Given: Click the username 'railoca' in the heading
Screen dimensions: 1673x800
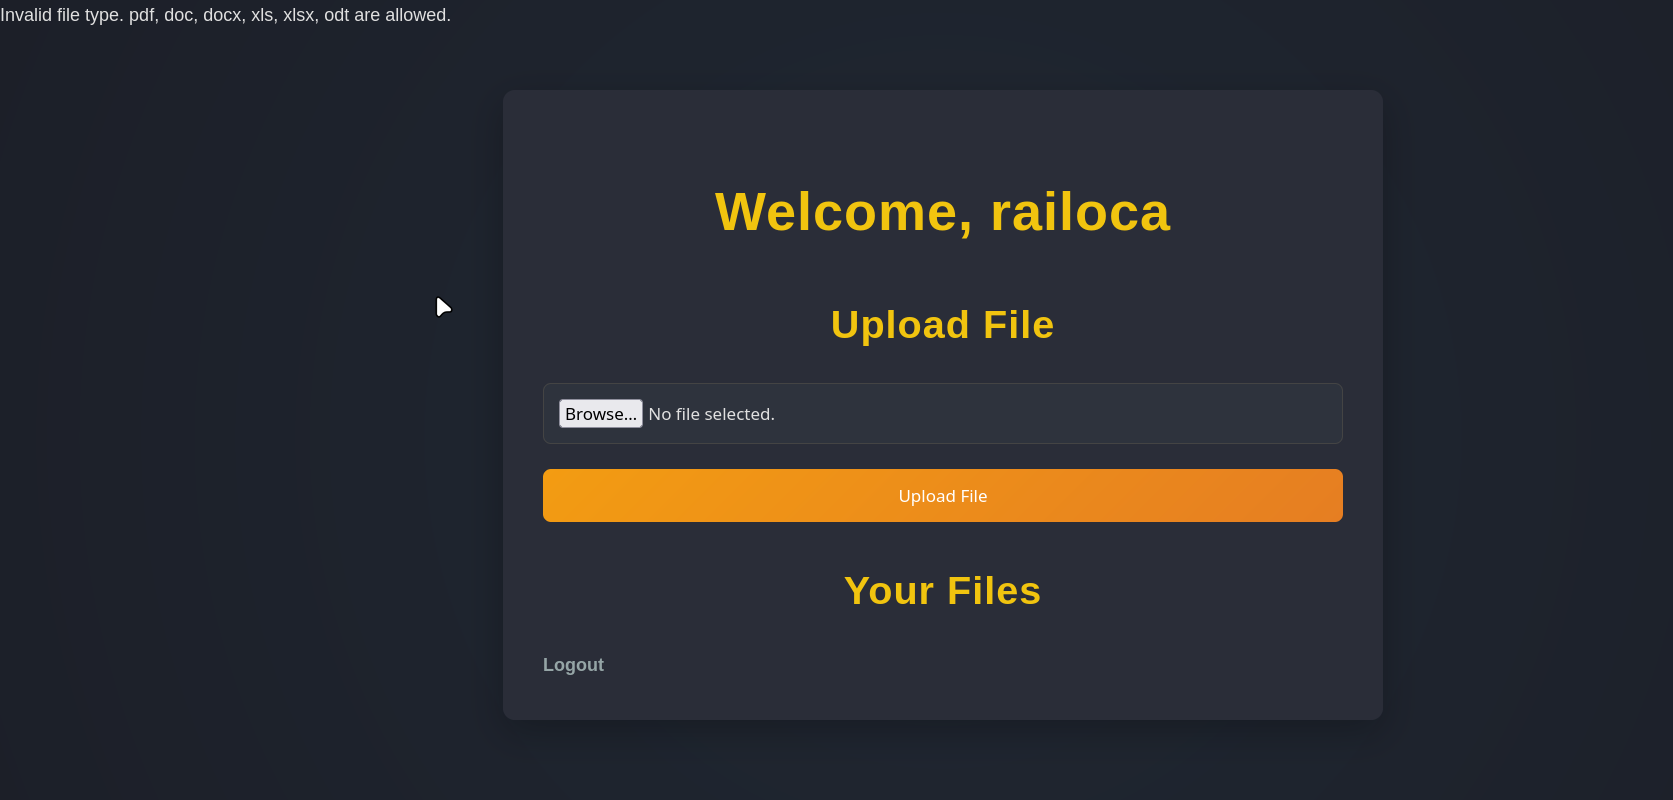Looking at the screenshot, I should tap(1080, 212).
